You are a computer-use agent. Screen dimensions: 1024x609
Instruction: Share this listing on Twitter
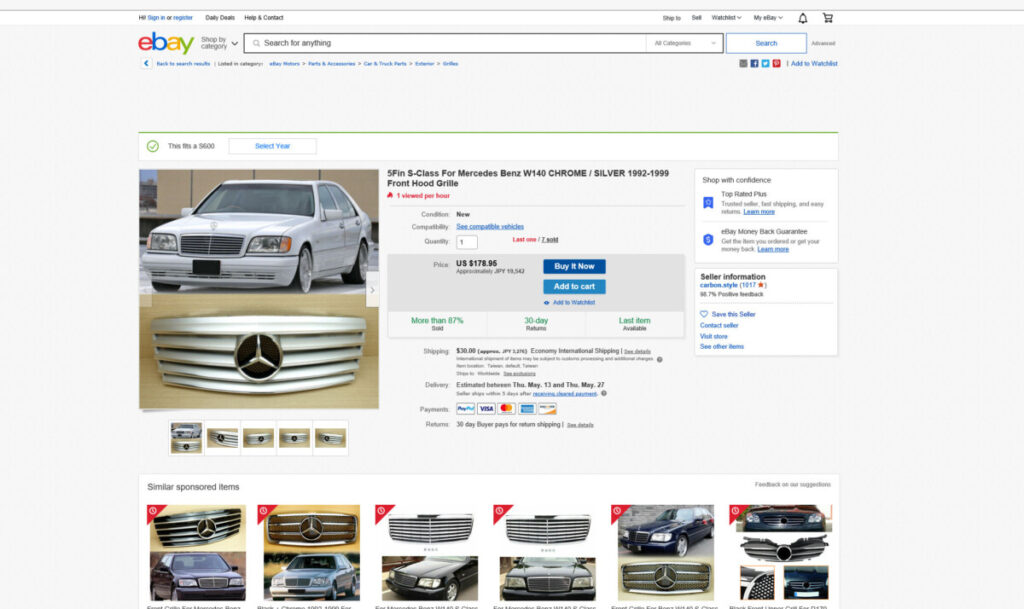coord(765,63)
